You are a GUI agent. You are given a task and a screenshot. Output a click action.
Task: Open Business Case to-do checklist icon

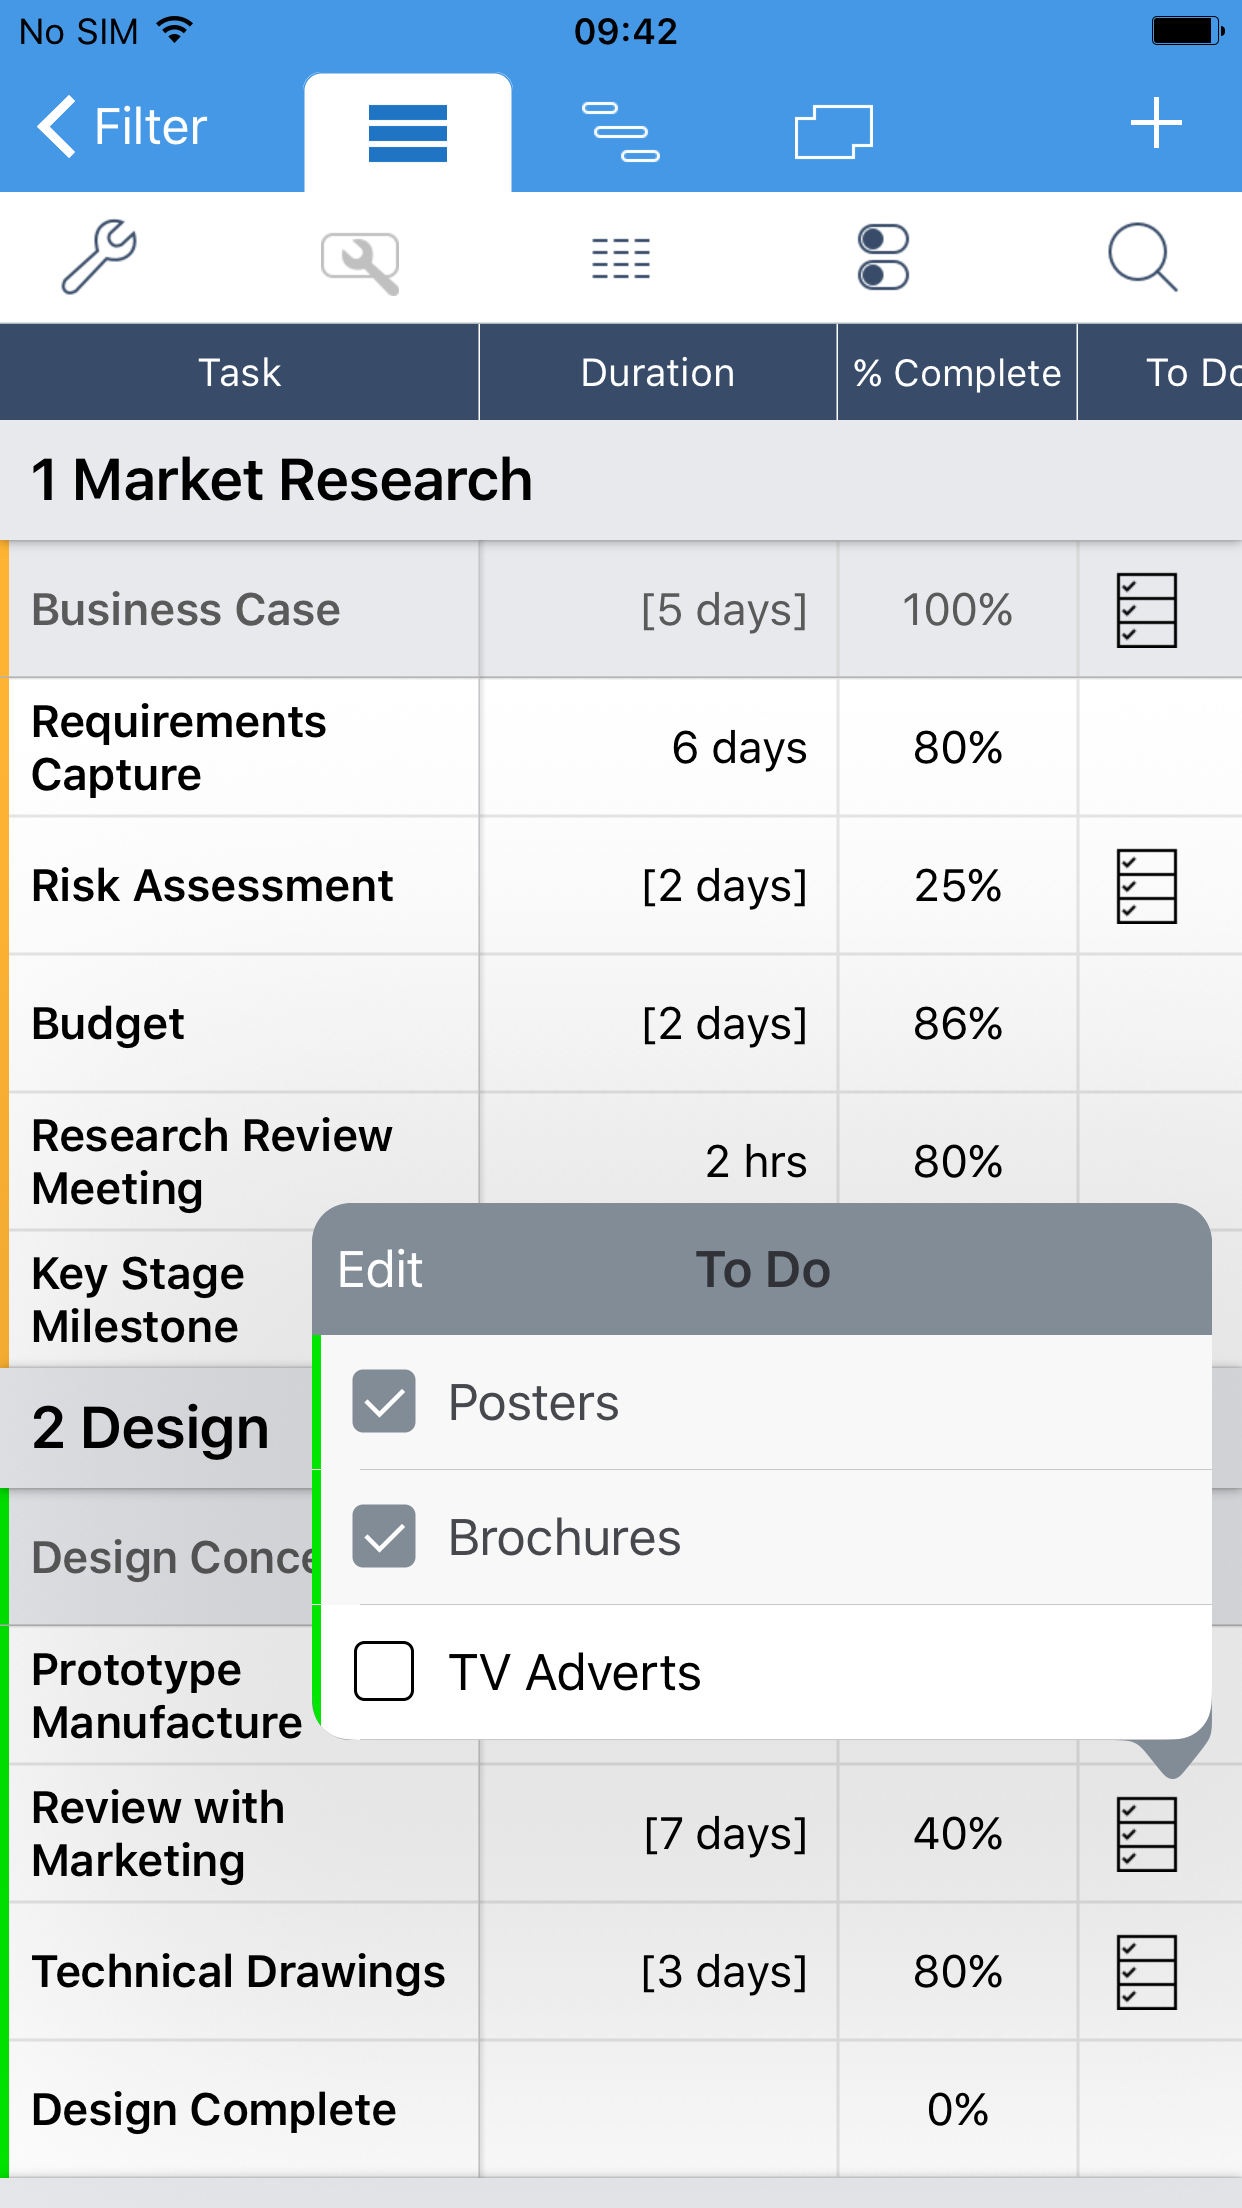pyautogui.click(x=1146, y=610)
